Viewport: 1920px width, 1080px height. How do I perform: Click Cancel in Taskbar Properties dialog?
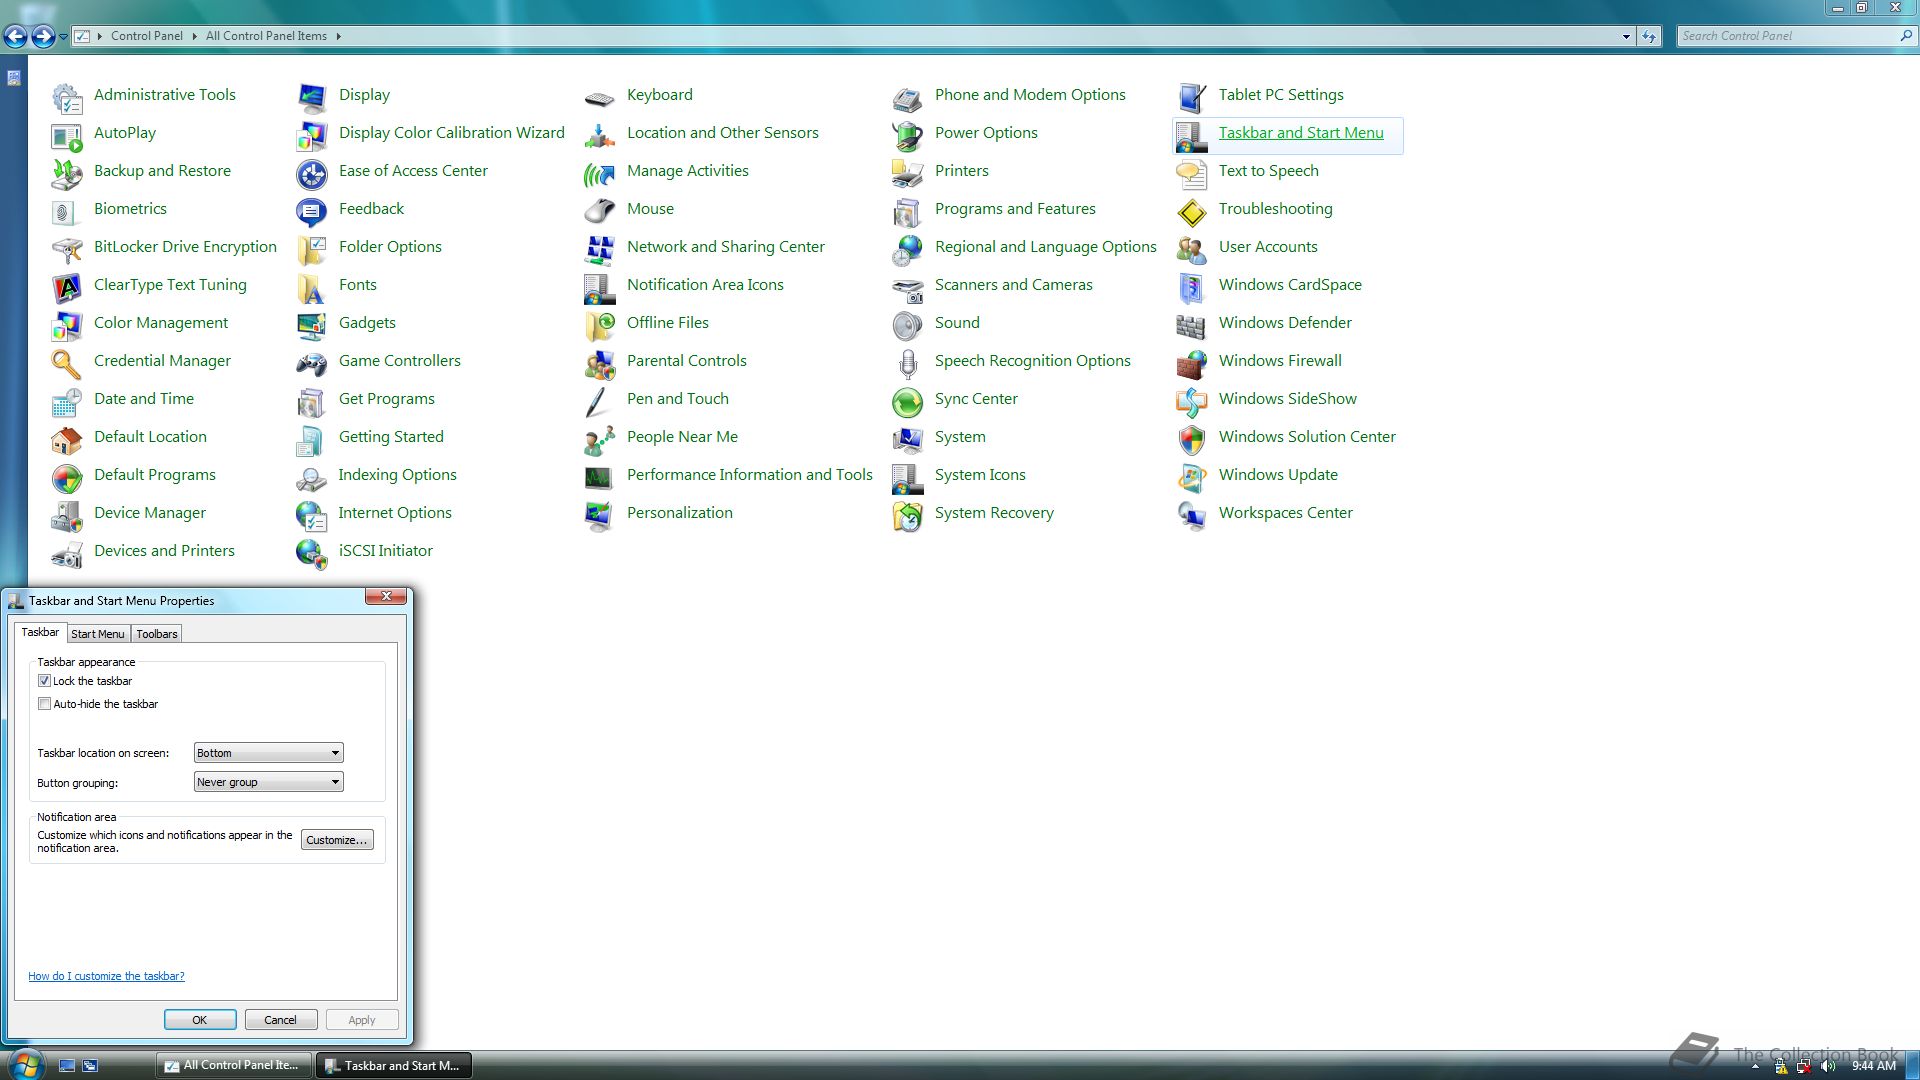coord(280,1020)
